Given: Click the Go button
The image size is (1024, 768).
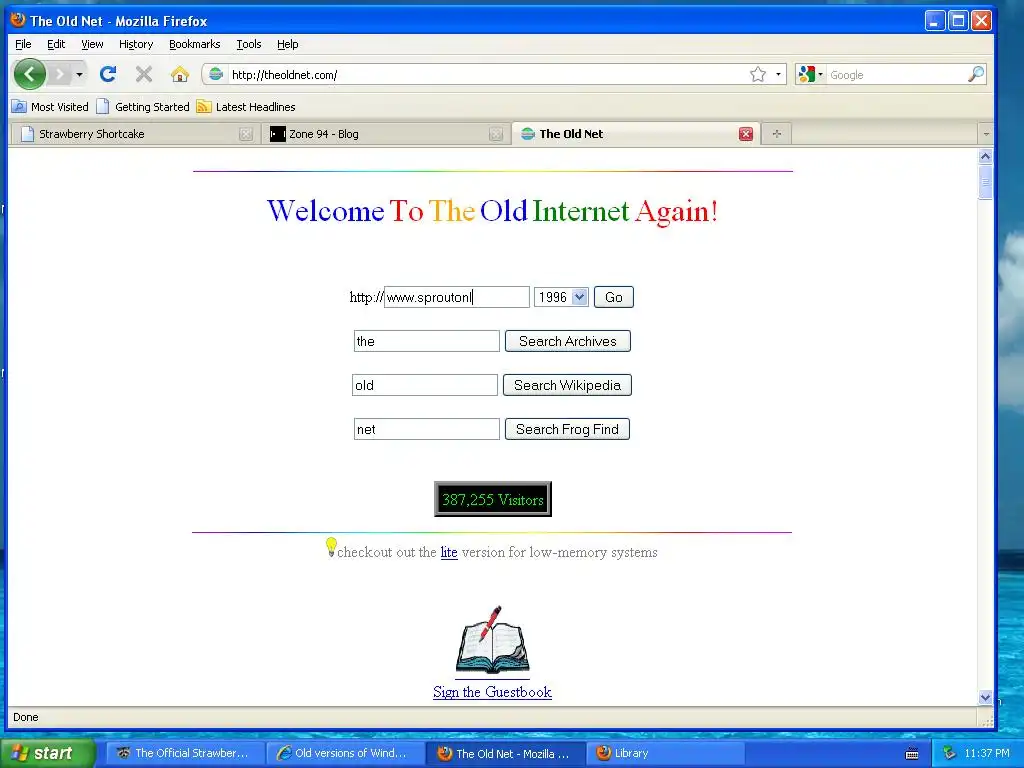Looking at the screenshot, I should pos(614,297).
